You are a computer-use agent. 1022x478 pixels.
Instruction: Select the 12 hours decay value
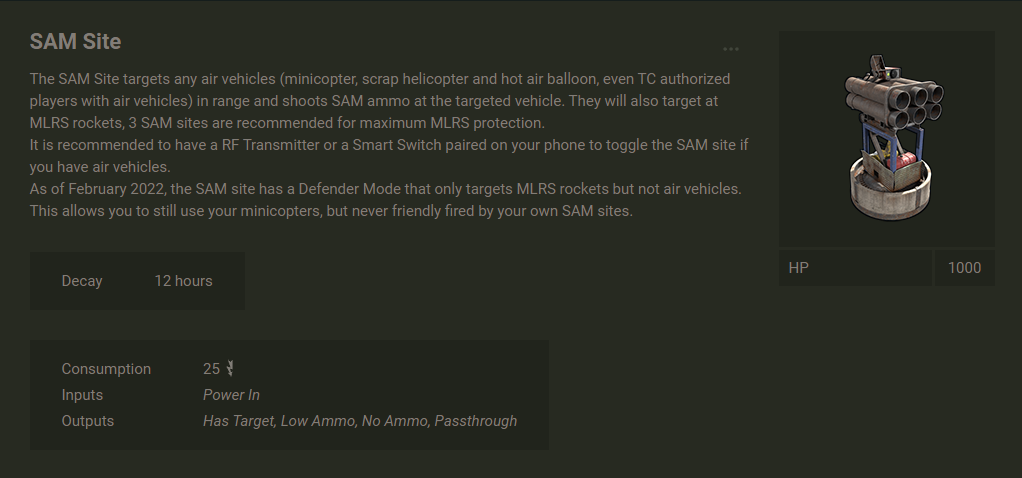(x=183, y=281)
